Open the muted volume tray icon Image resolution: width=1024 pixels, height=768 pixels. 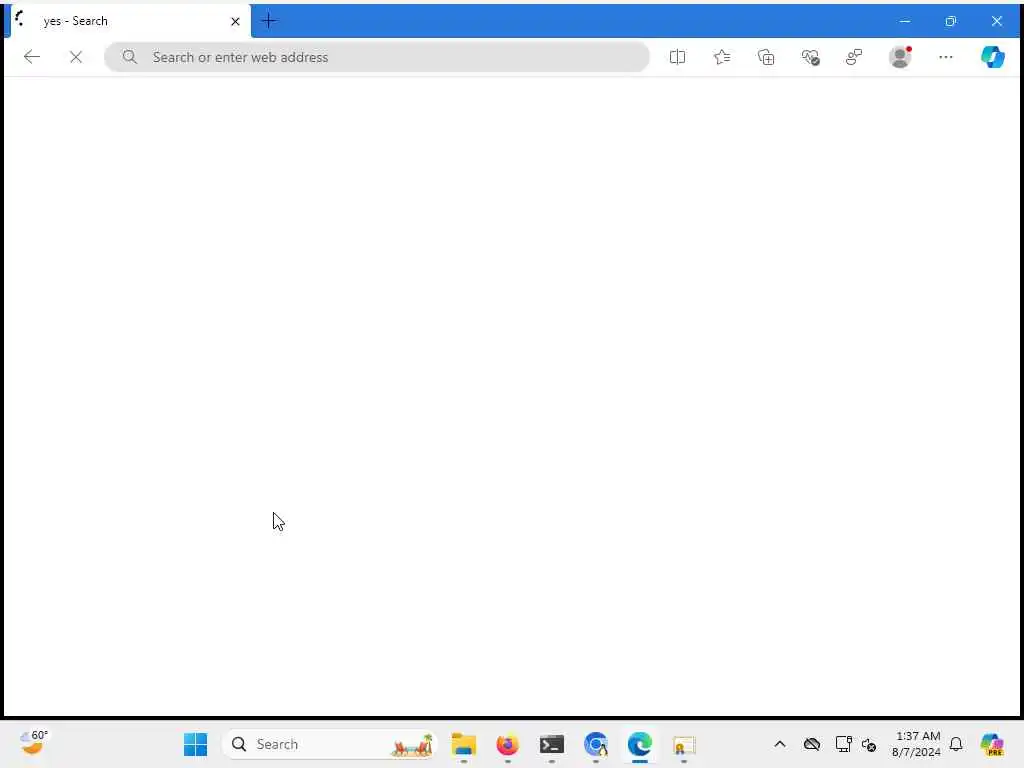click(x=869, y=744)
